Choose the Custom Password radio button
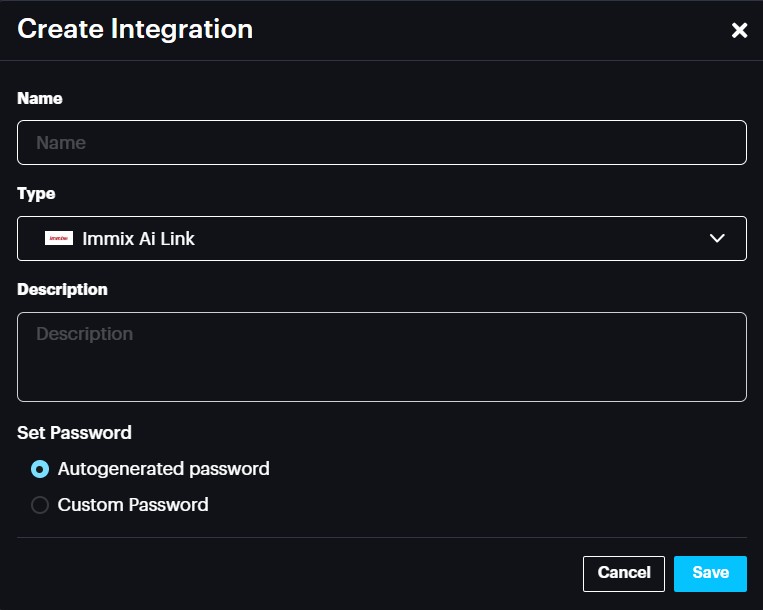This screenshot has height=610, width=763. pos(40,505)
